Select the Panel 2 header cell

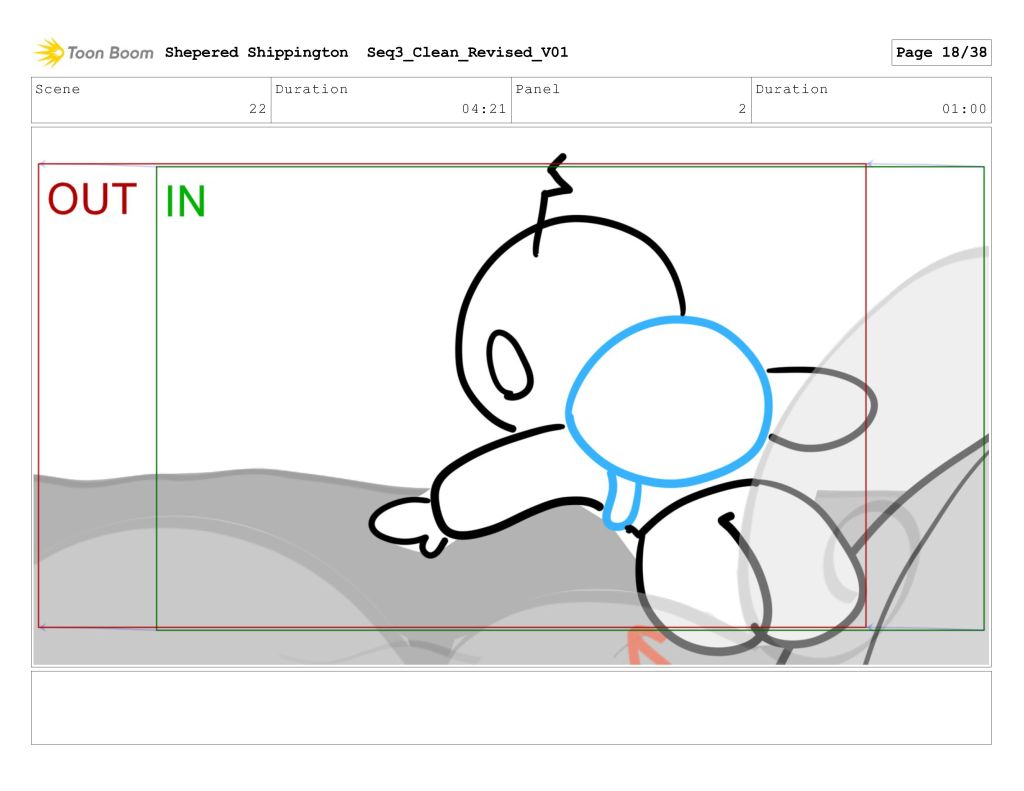point(631,100)
